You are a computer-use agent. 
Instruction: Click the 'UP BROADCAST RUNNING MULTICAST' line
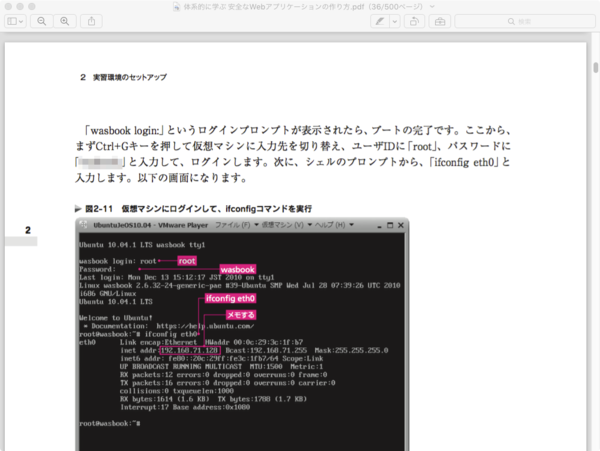(x=222, y=366)
